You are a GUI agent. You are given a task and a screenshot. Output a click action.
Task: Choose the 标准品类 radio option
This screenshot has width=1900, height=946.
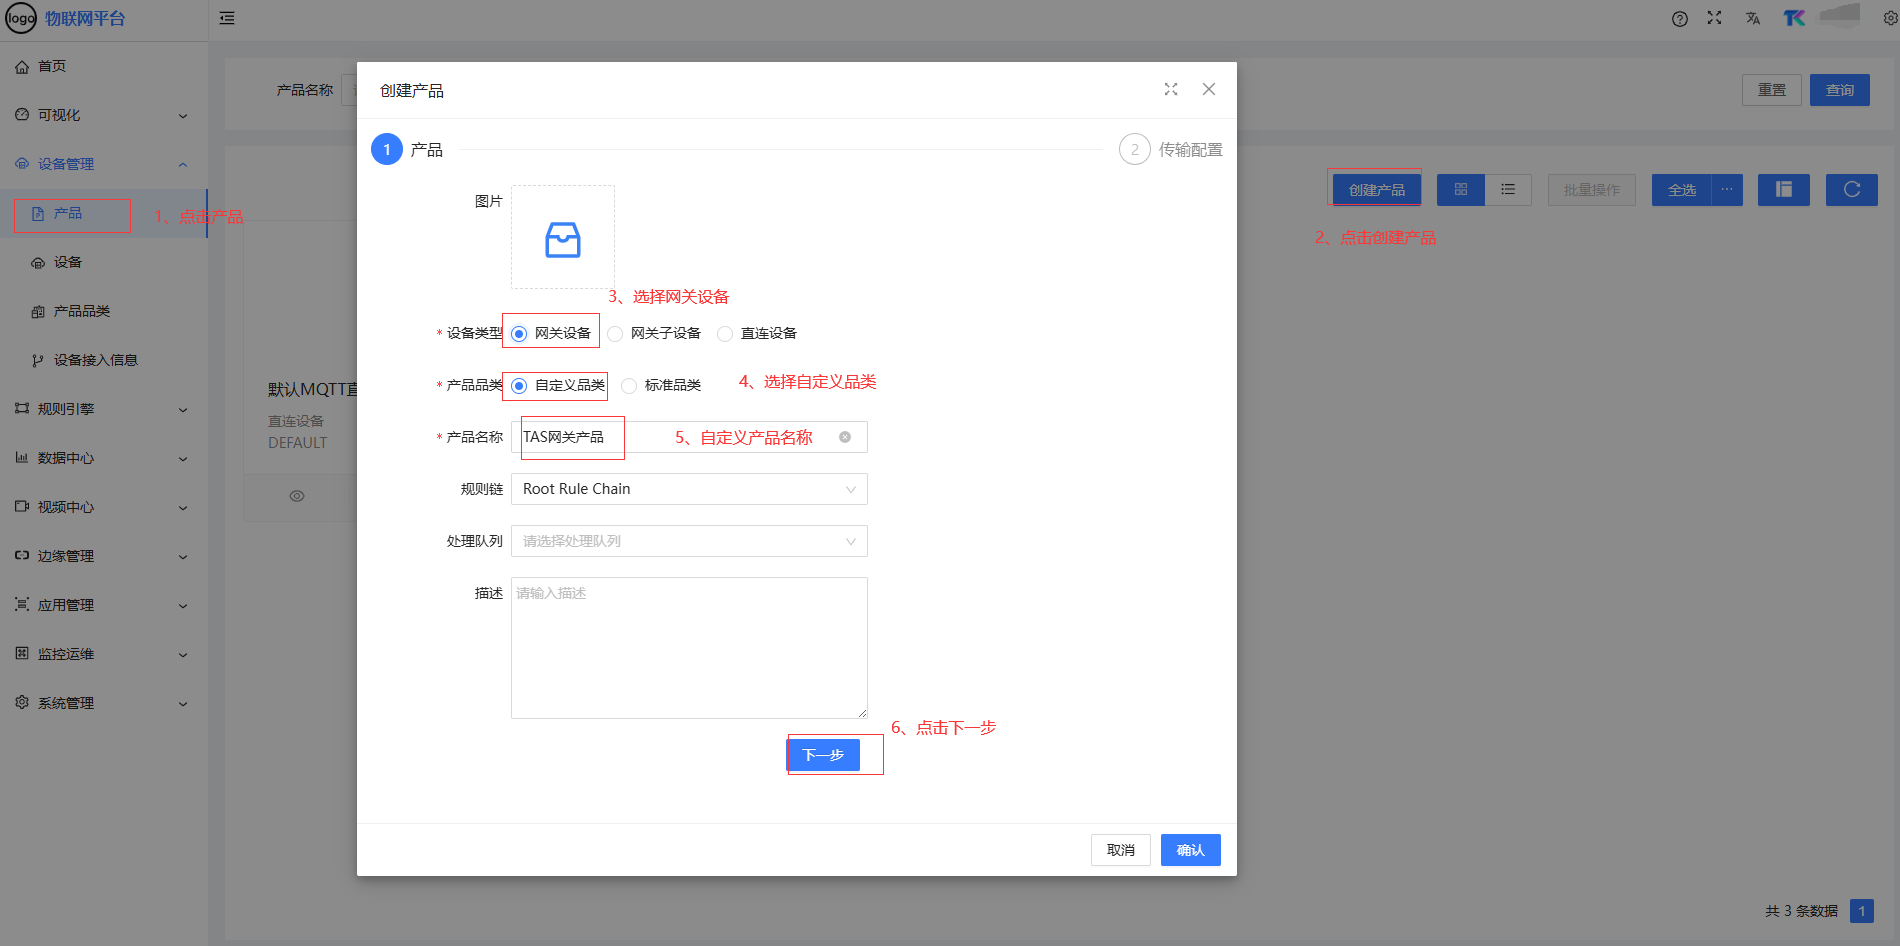[630, 386]
